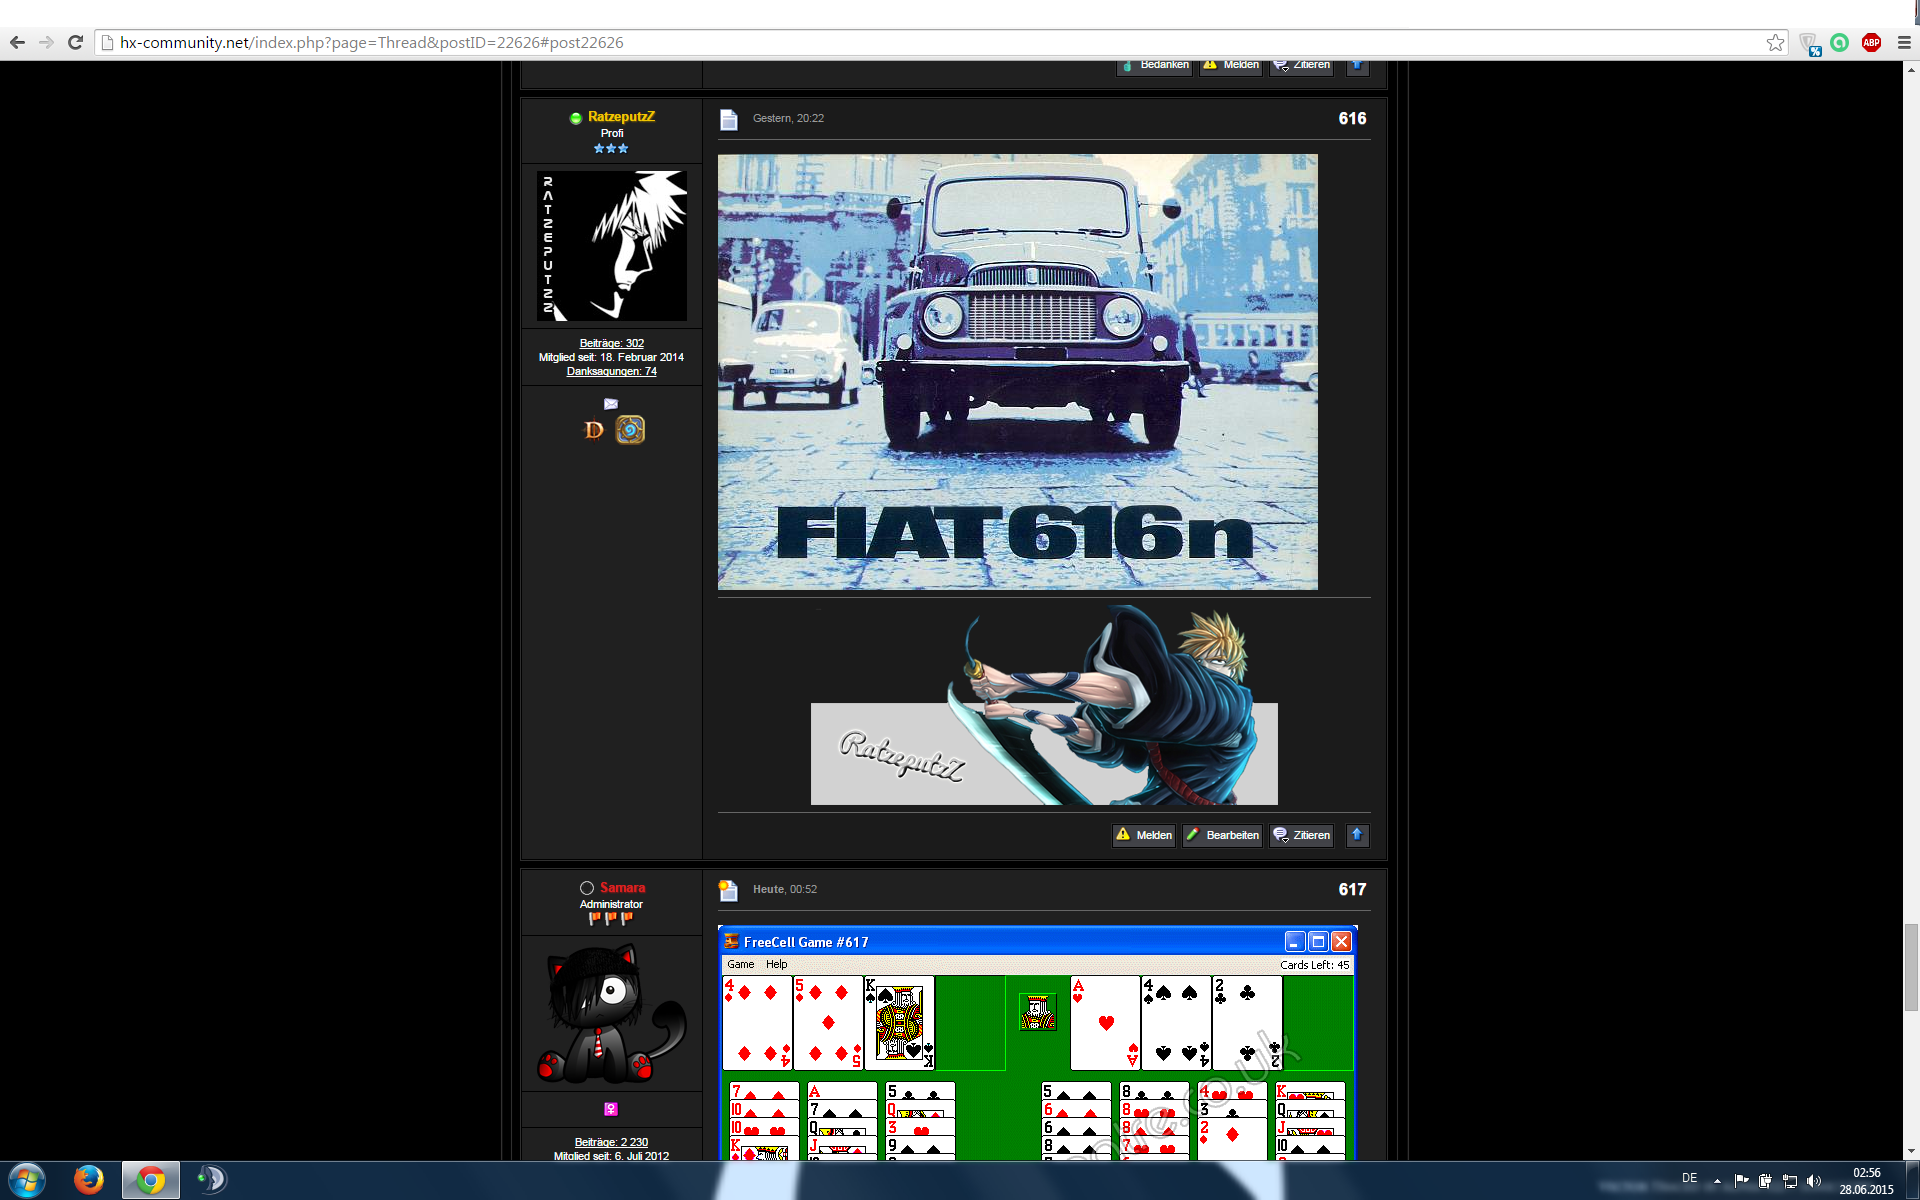Click Melden button on post 616

pyautogui.click(x=1144, y=835)
